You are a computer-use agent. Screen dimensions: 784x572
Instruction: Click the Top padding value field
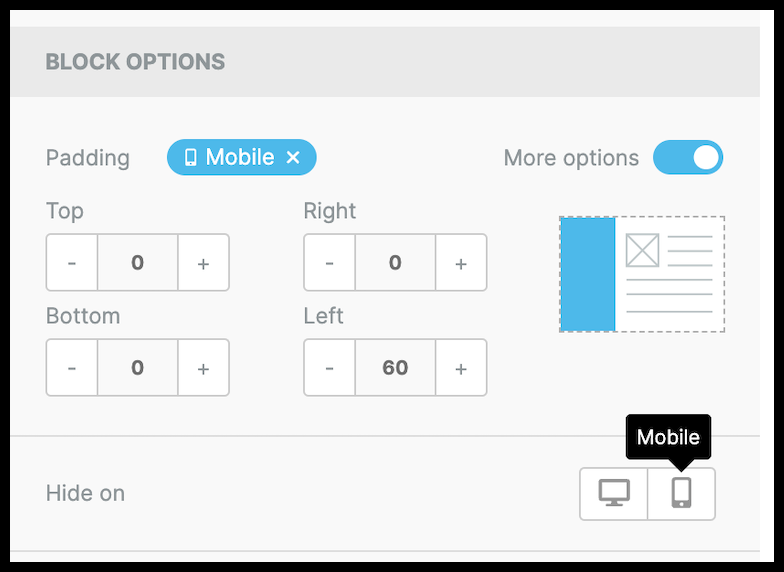coord(137,263)
